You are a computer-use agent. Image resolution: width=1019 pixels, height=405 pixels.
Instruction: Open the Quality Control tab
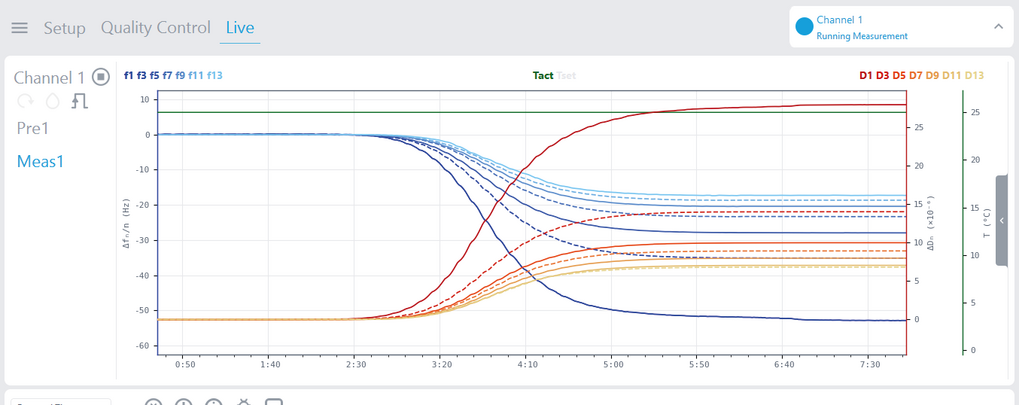(x=155, y=28)
